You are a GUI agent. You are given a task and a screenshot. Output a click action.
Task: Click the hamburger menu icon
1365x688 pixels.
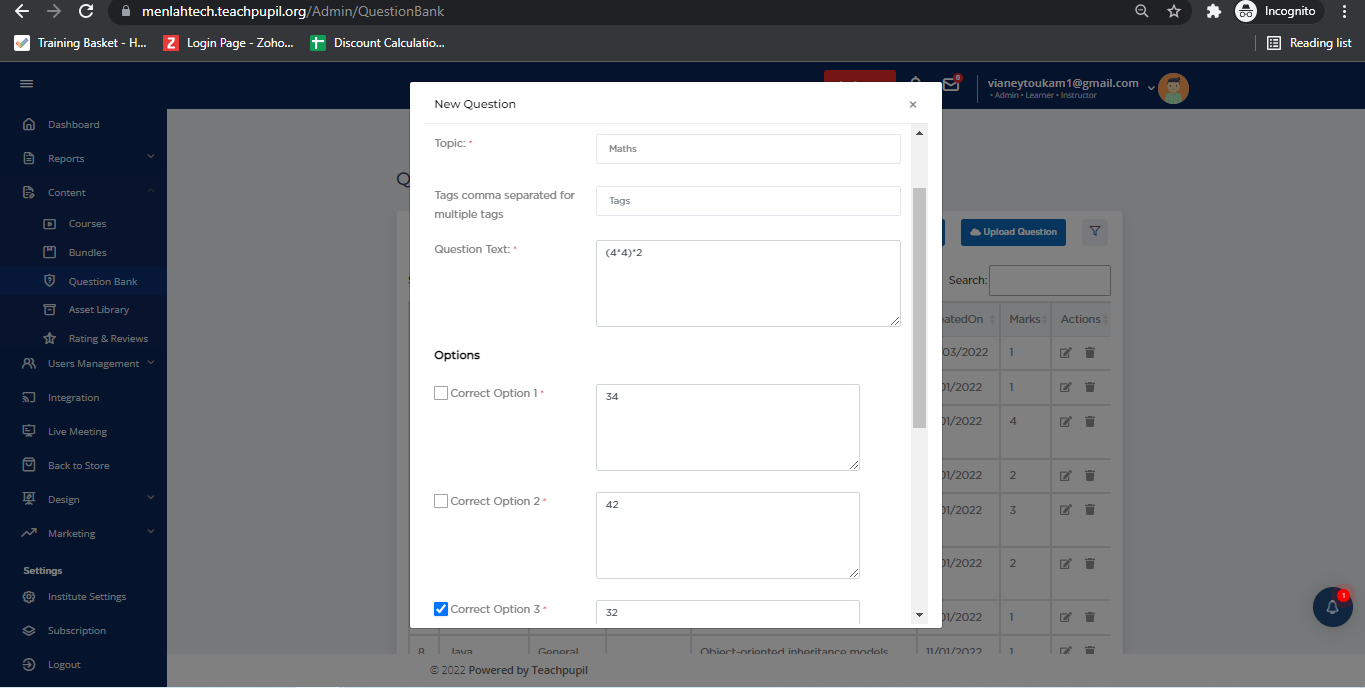coord(27,84)
